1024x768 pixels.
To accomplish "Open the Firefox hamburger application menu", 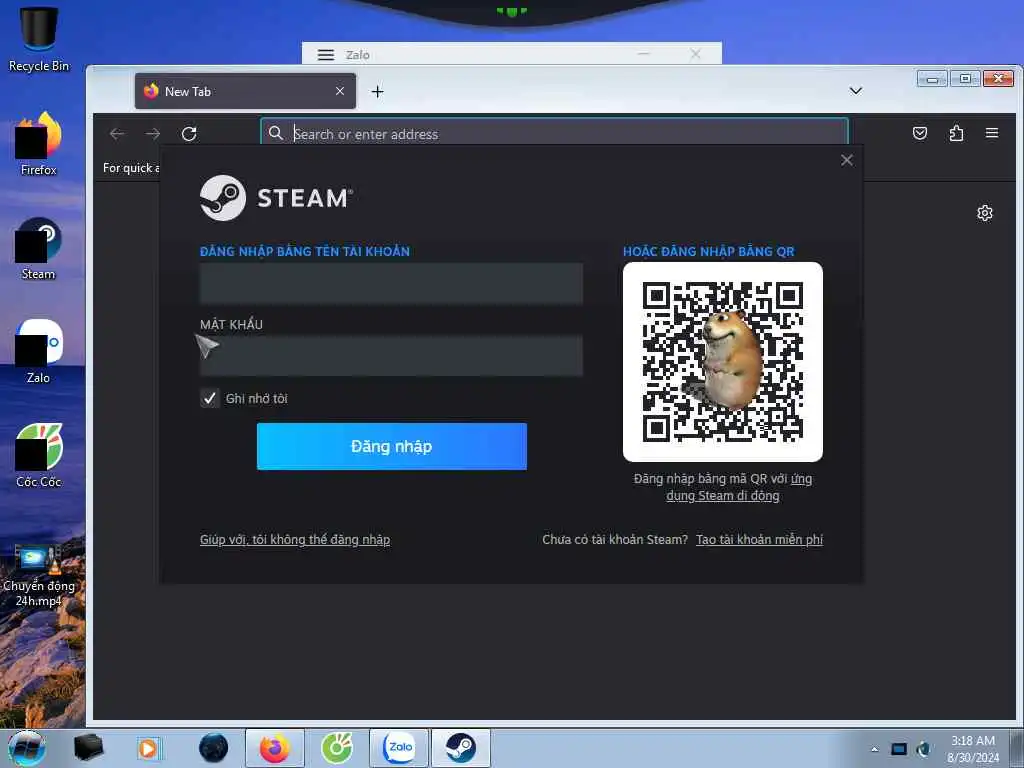I will [992, 133].
